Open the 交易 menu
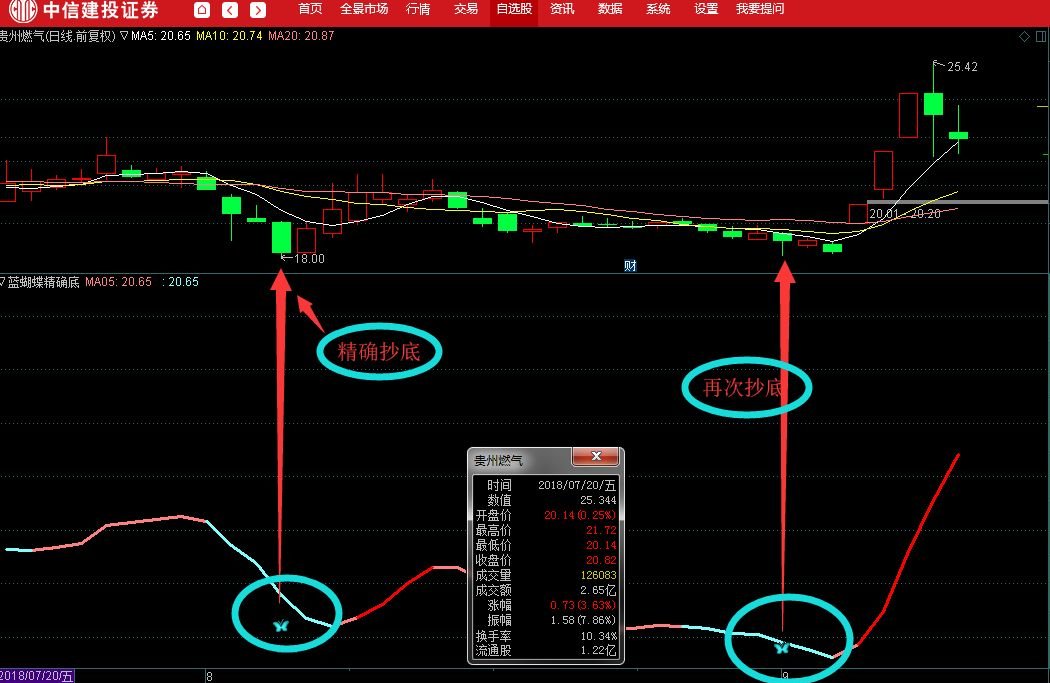 pos(466,9)
